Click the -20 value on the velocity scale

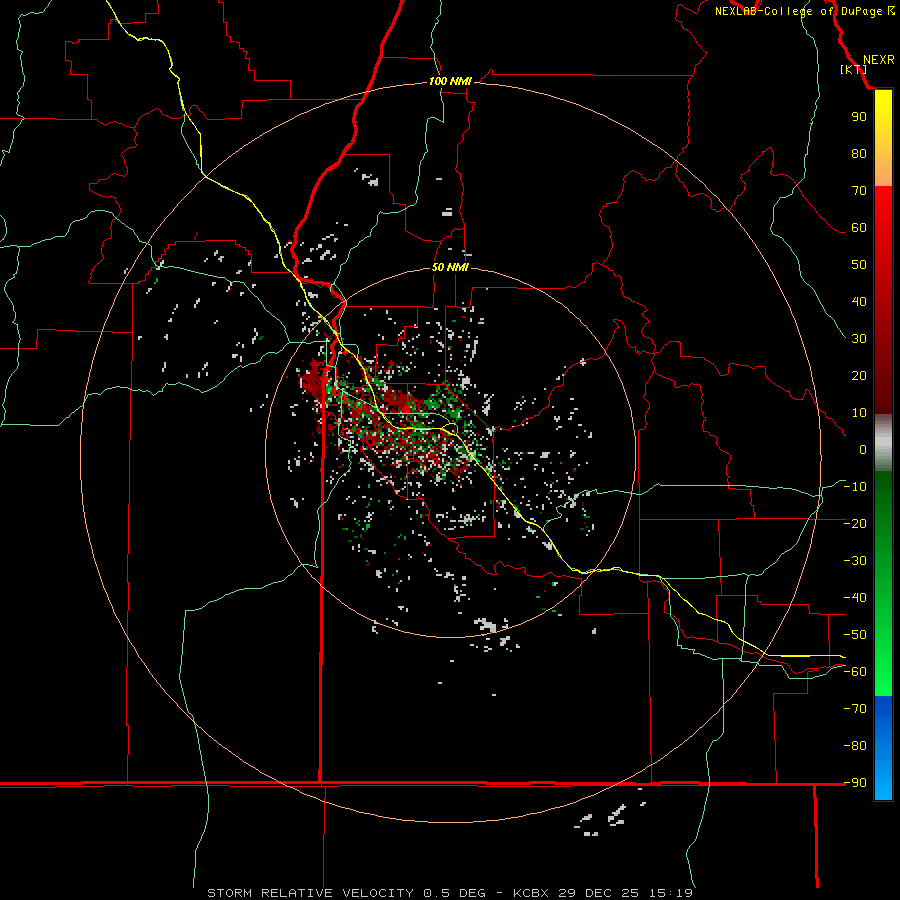[855, 524]
